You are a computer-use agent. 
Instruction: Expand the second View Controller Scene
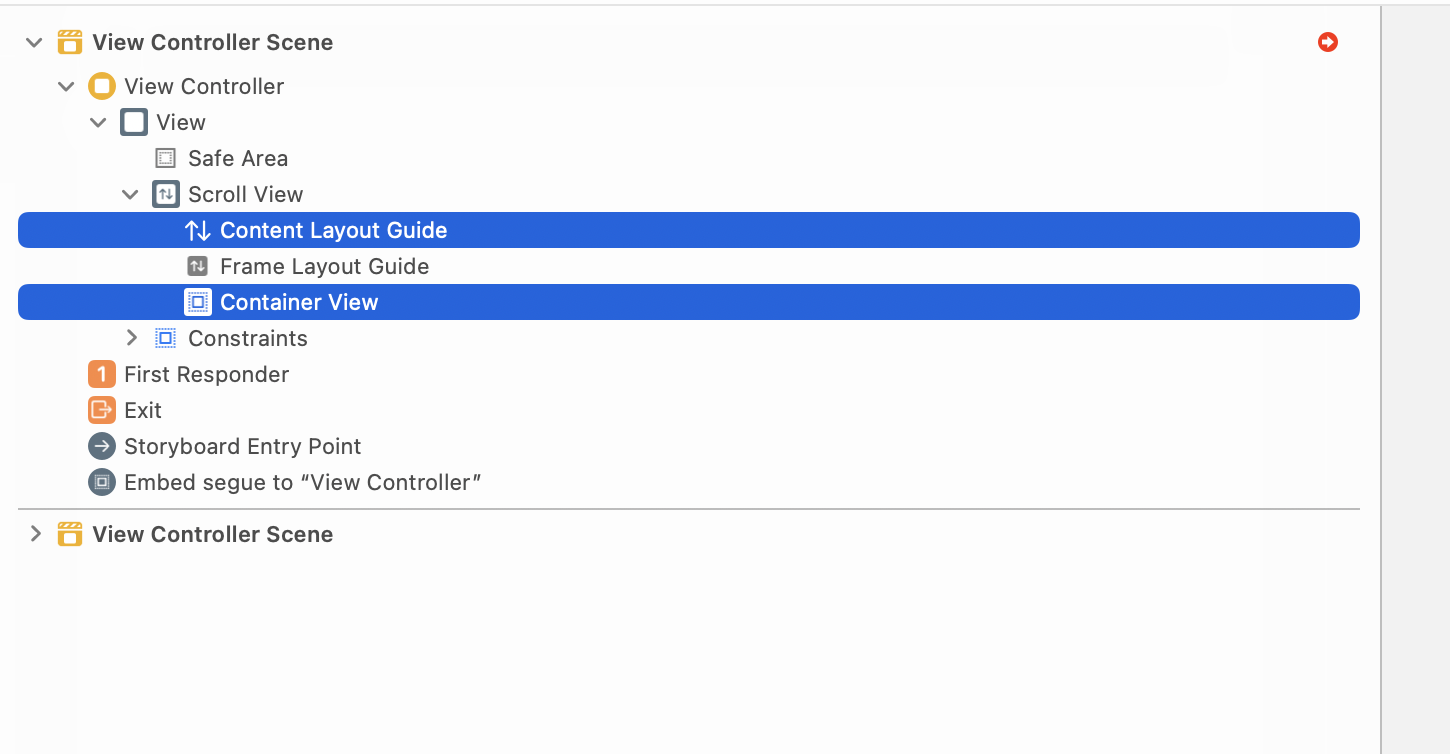(x=35, y=534)
